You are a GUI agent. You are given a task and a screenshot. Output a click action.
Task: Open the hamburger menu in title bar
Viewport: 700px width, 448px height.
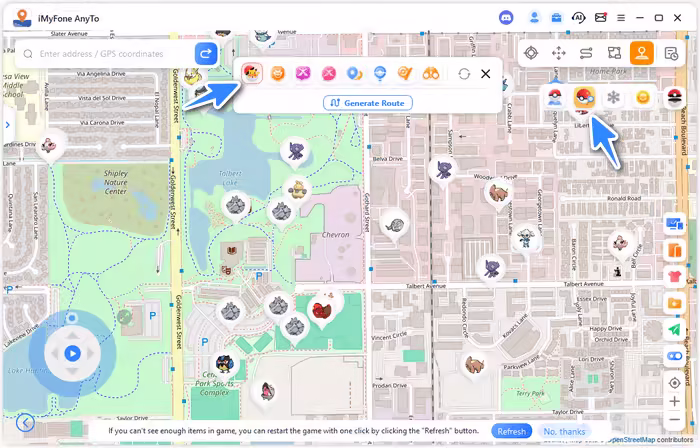pyautogui.click(x=621, y=18)
